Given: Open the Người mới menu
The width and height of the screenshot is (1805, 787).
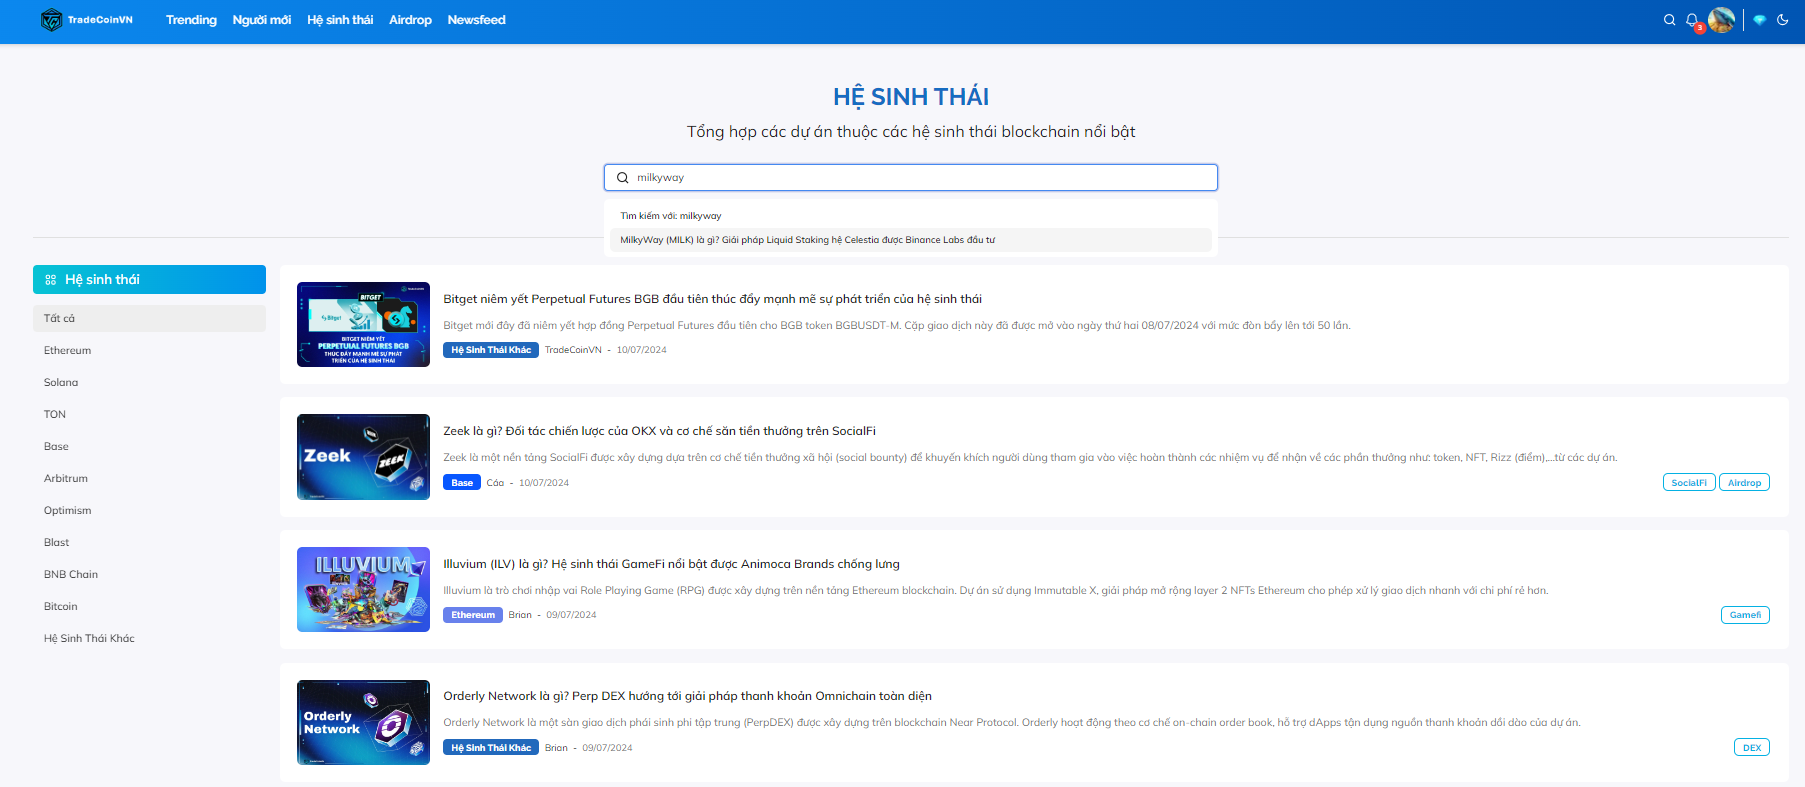Looking at the screenshot, I should 262,20.
